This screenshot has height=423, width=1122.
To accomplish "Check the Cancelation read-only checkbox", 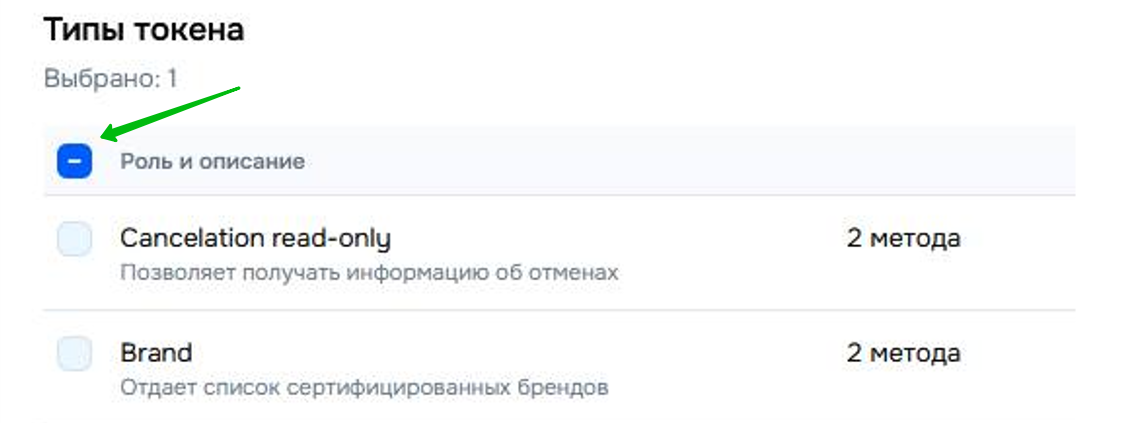I will coord(75,240).
